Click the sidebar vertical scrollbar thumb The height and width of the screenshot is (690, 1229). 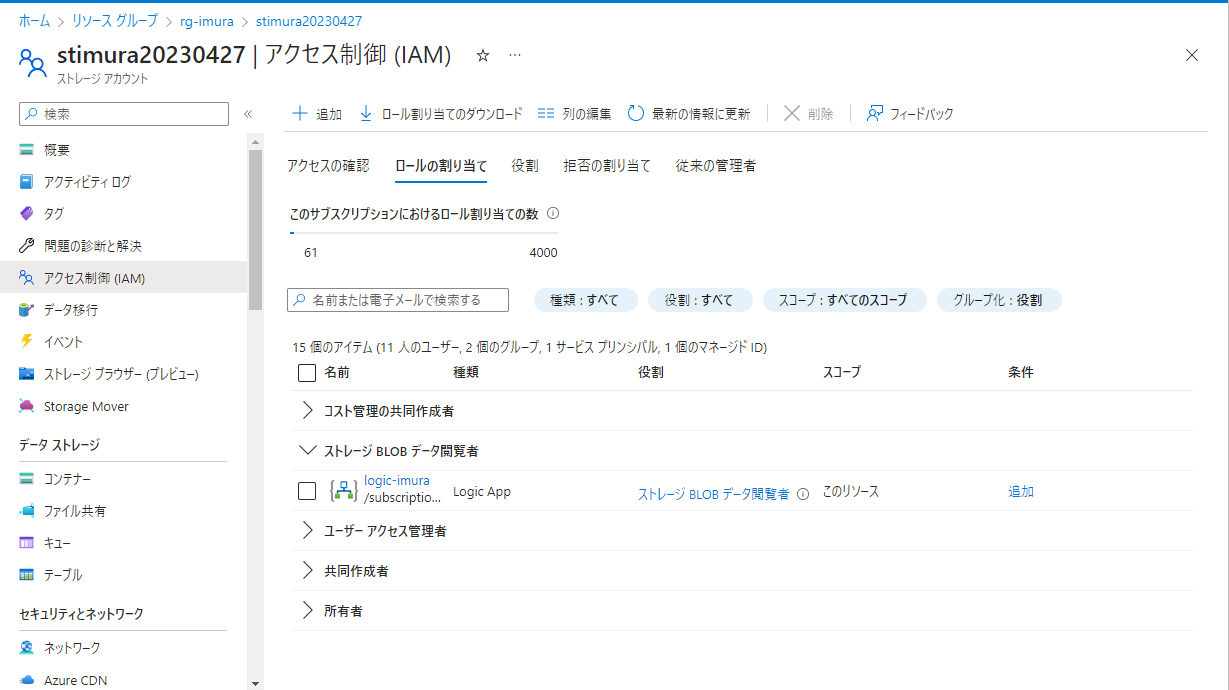point(255,231)
